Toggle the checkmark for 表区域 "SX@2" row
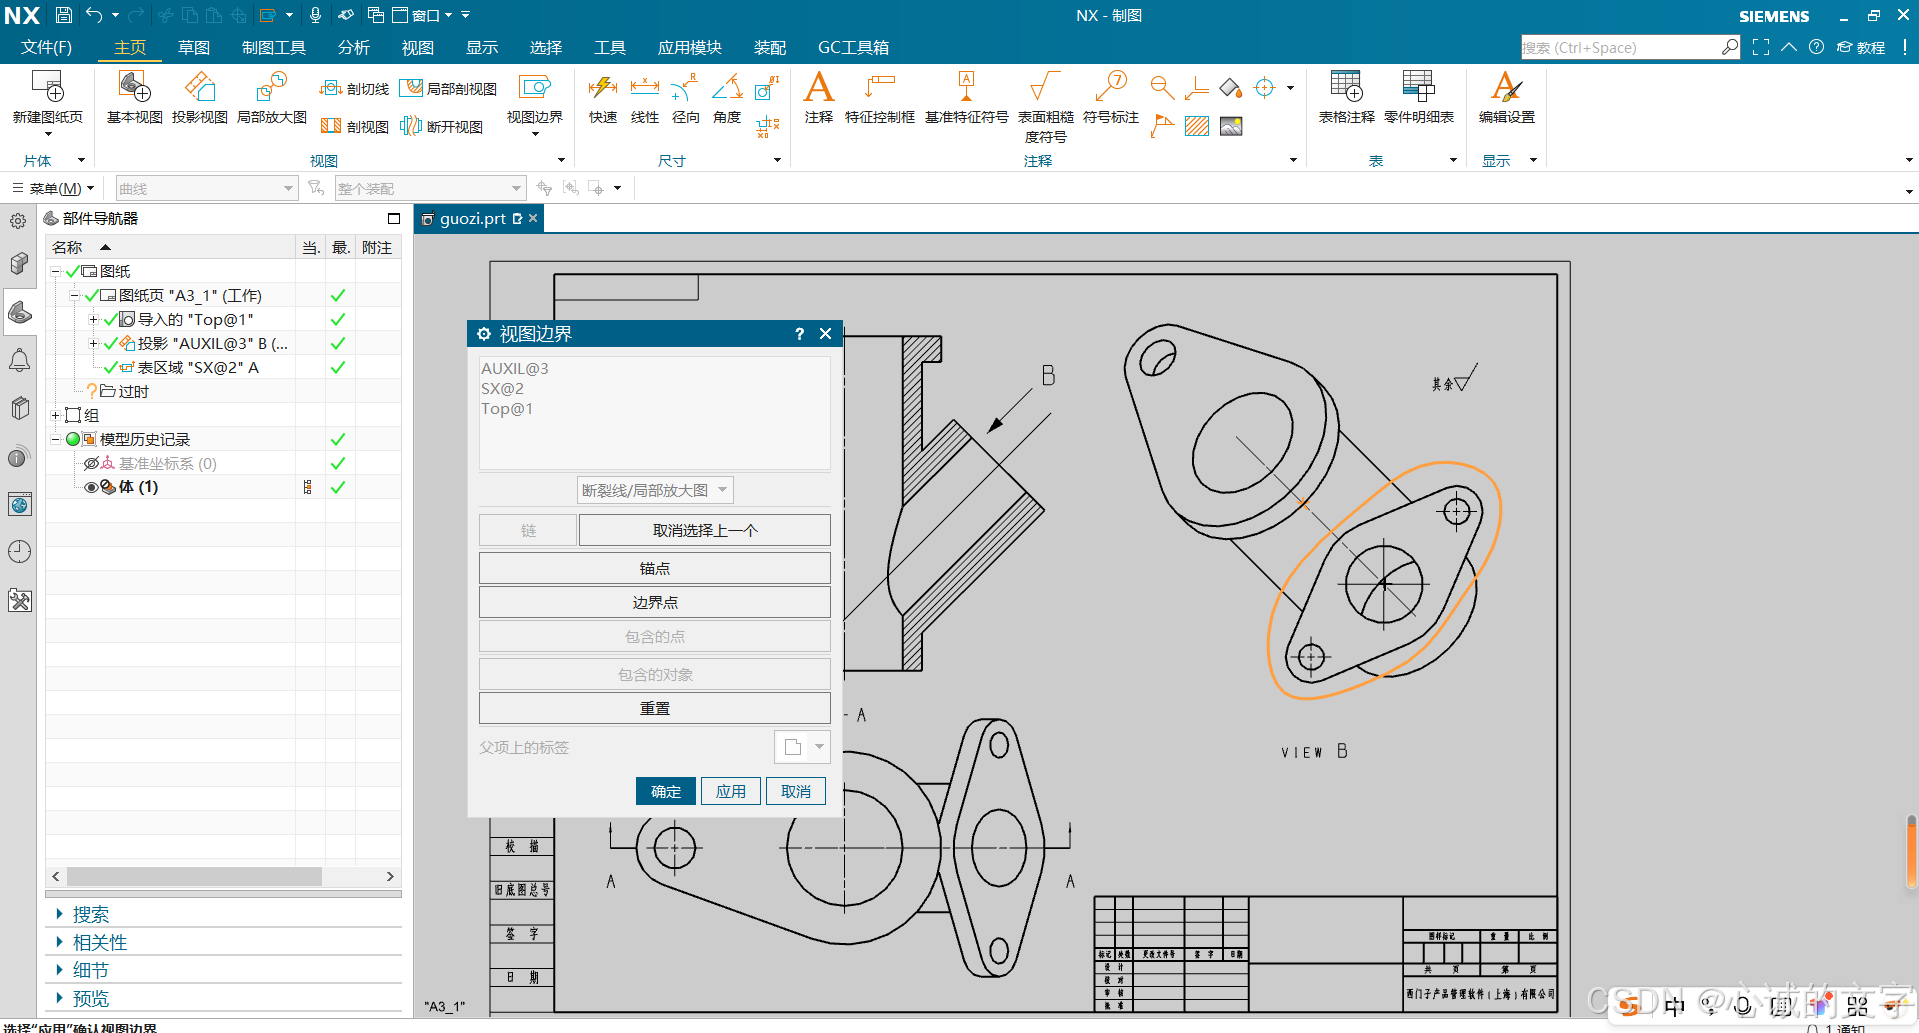This screenshot has height=1033, width=1919. 338,367
